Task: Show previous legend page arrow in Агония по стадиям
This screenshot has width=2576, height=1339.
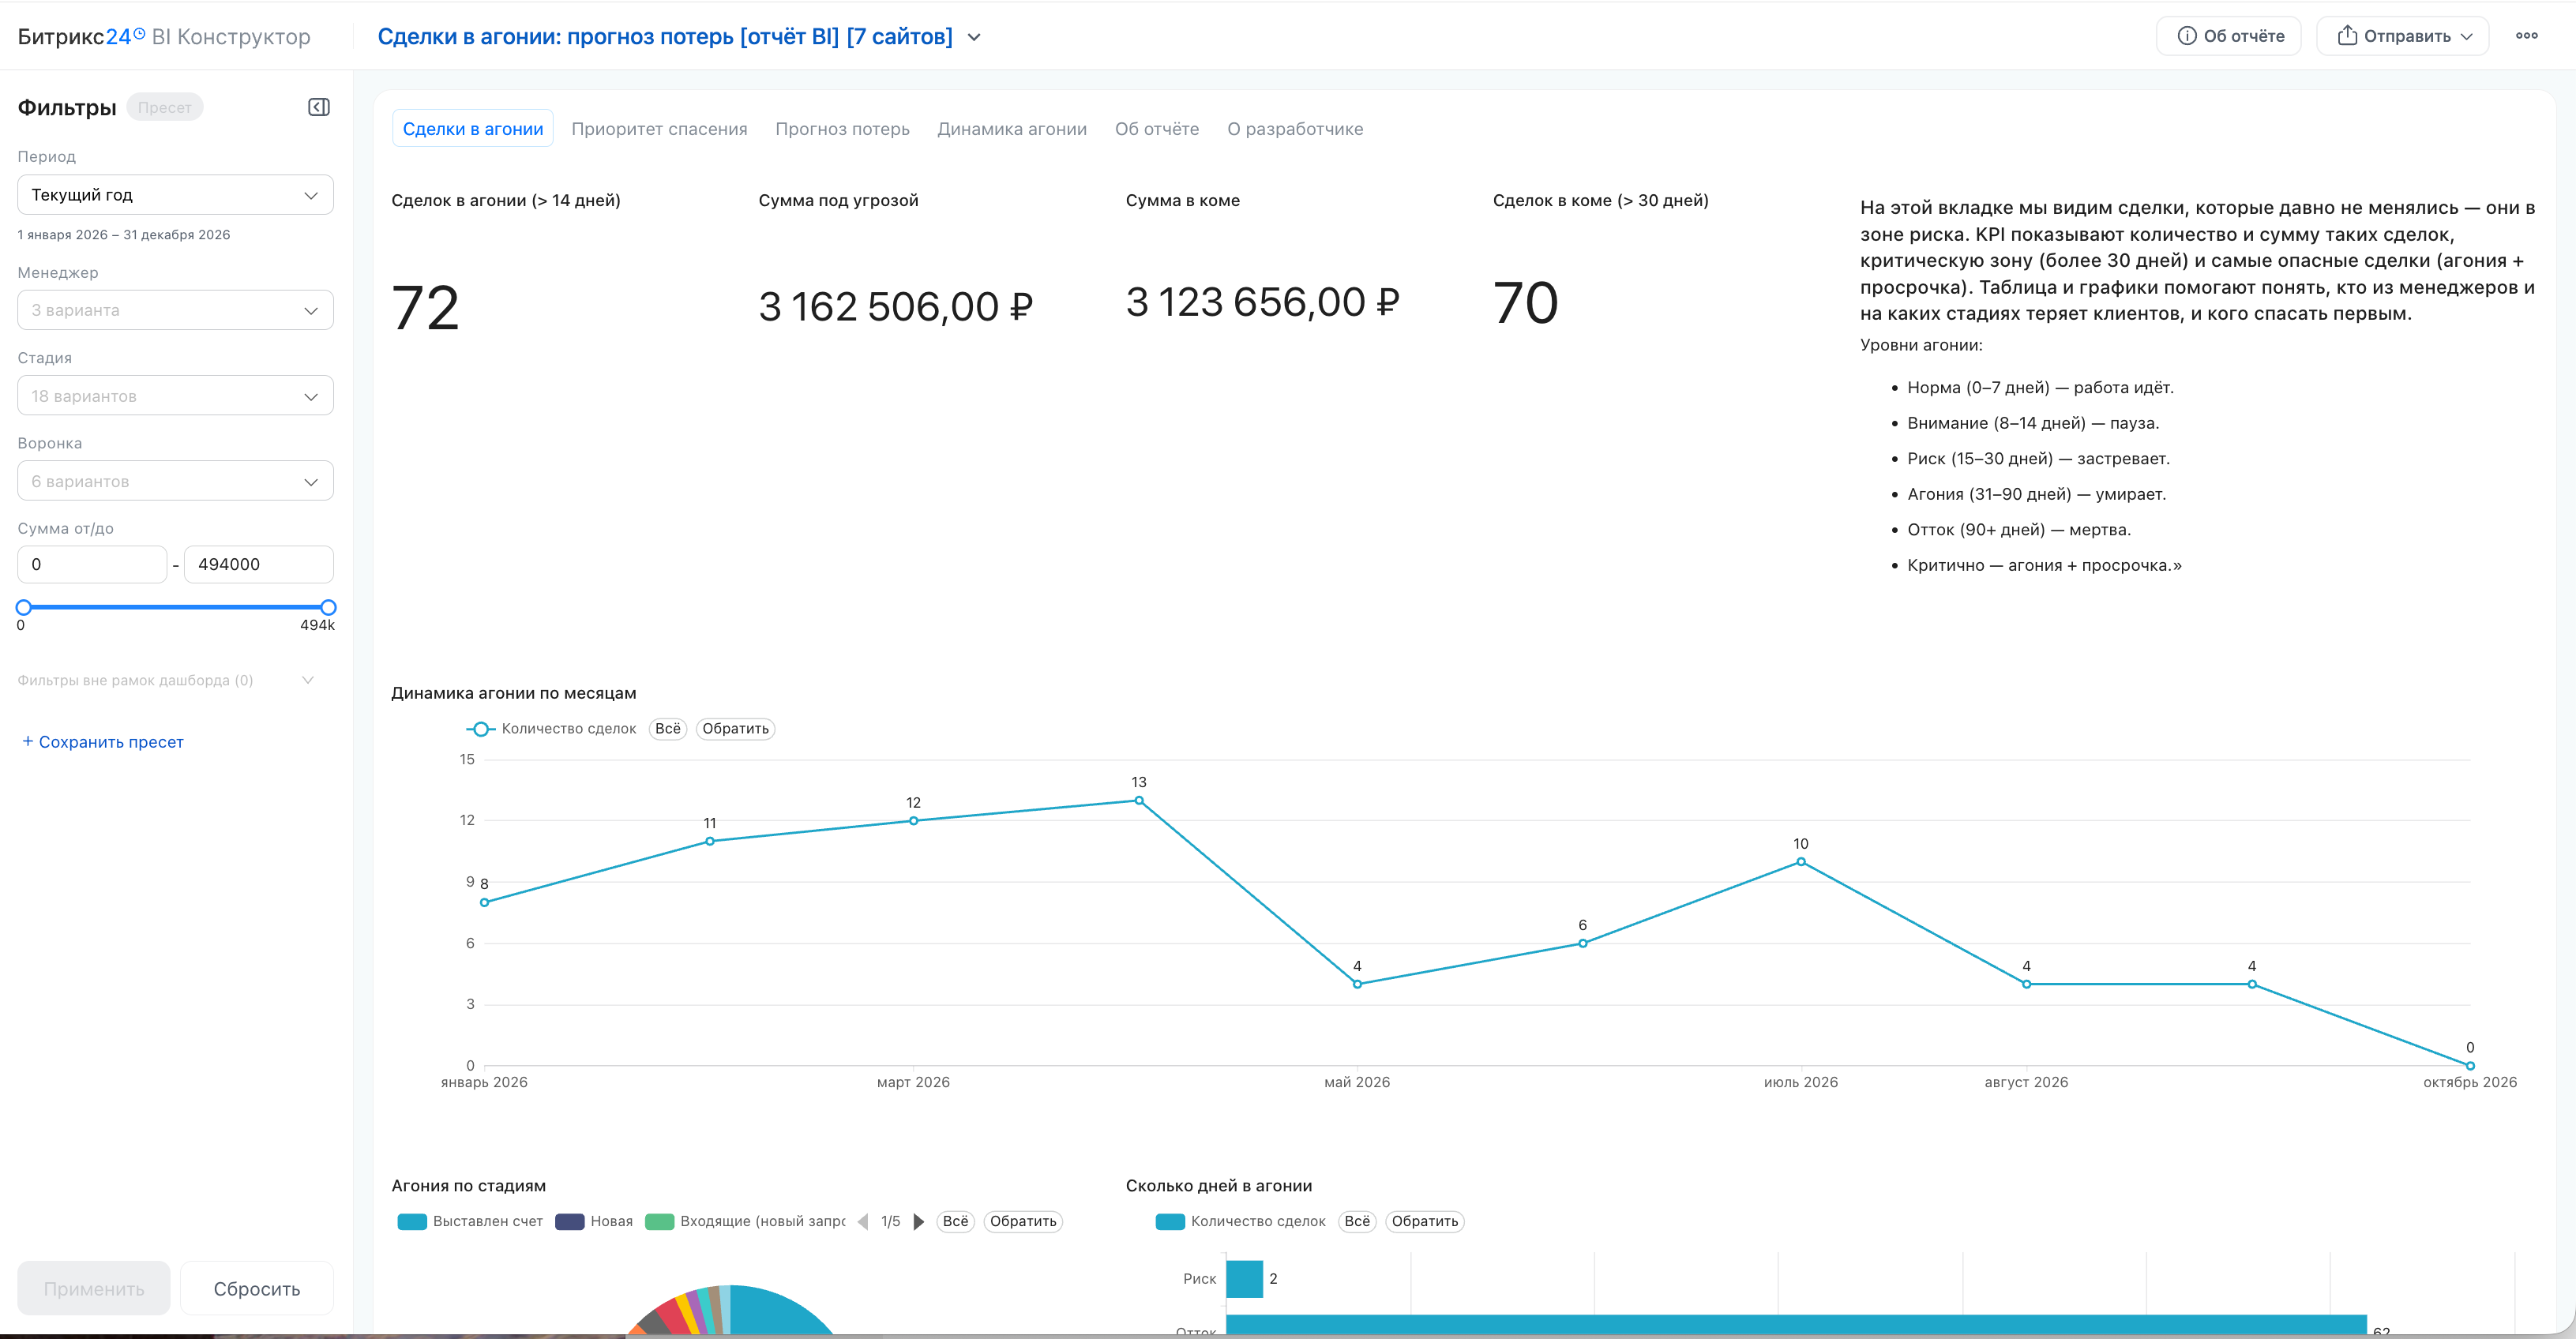Action: [x=863, y=1221]
